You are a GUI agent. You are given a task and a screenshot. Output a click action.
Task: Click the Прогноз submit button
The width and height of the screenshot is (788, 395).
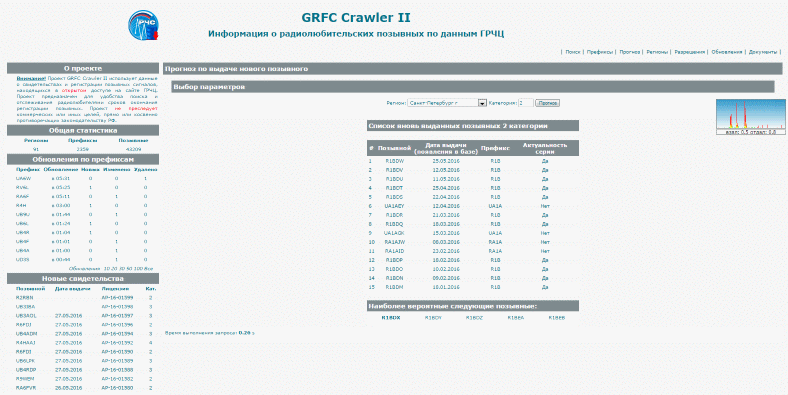[x=547, y=103]
